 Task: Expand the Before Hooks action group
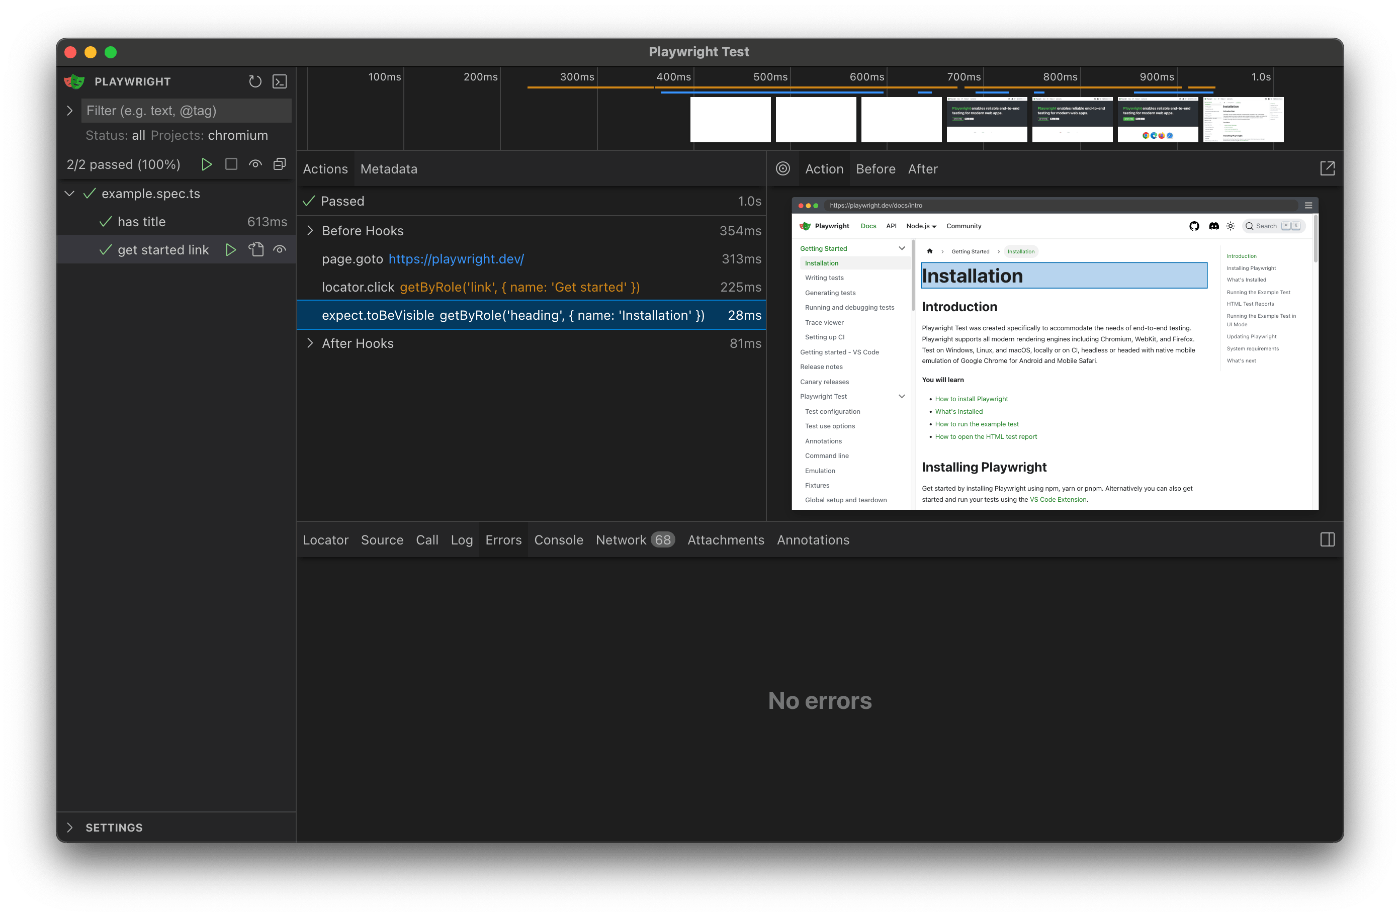[310, 231]
